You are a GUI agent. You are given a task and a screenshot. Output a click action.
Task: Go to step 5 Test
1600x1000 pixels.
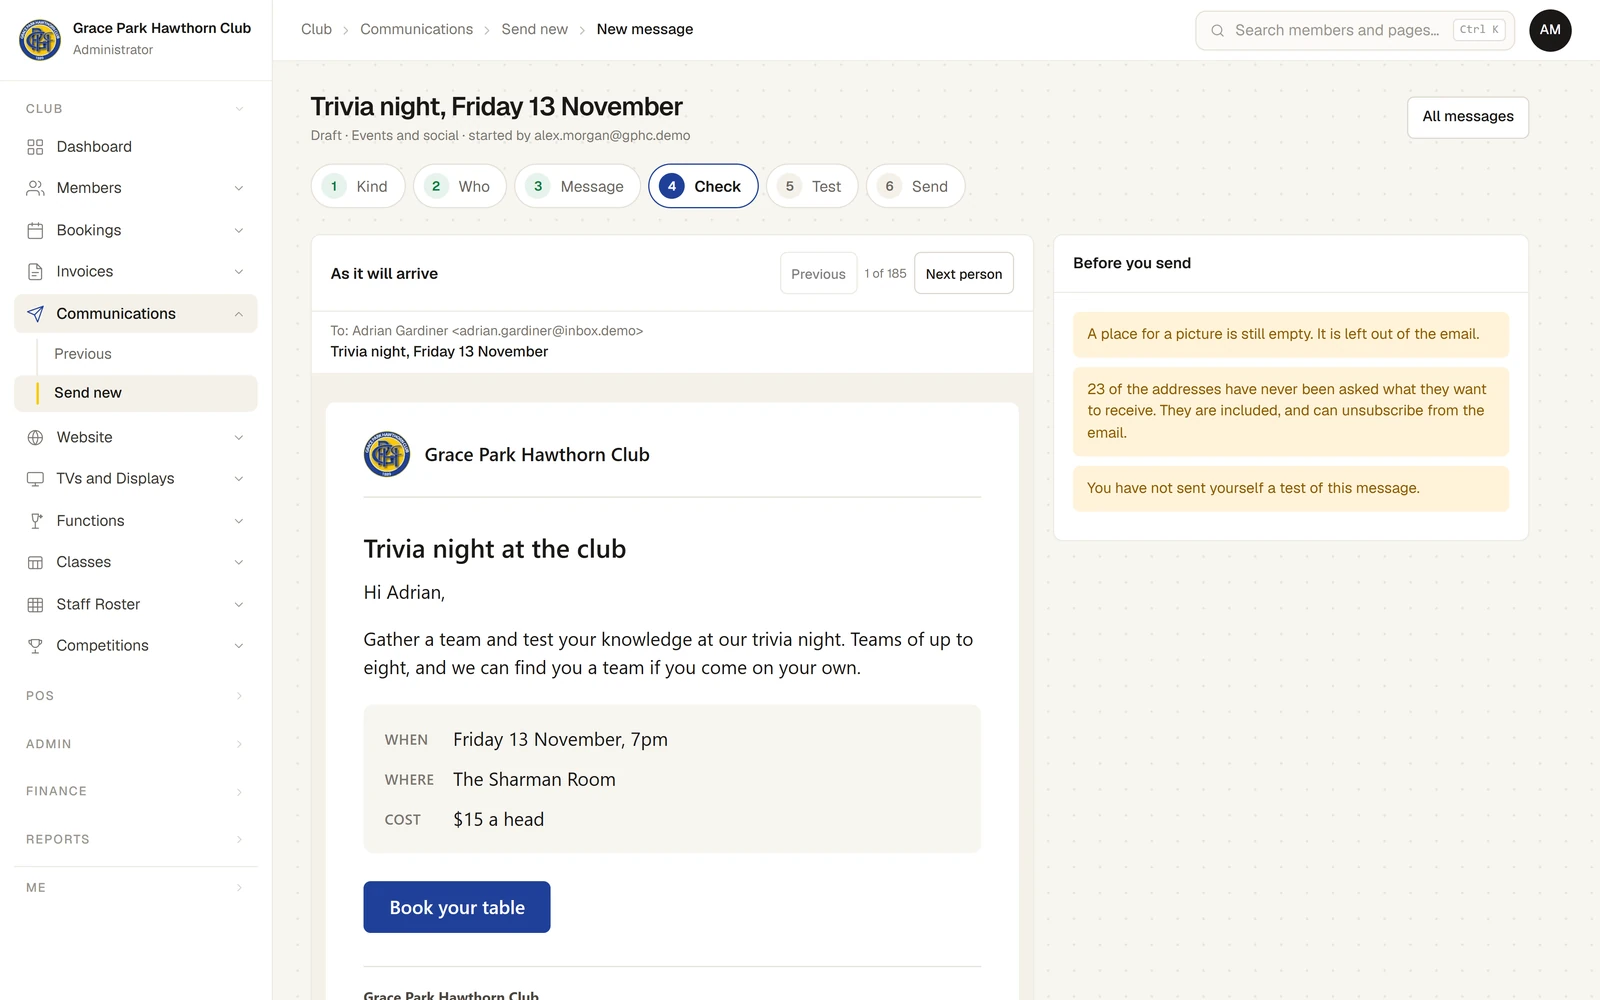[812, 186]
